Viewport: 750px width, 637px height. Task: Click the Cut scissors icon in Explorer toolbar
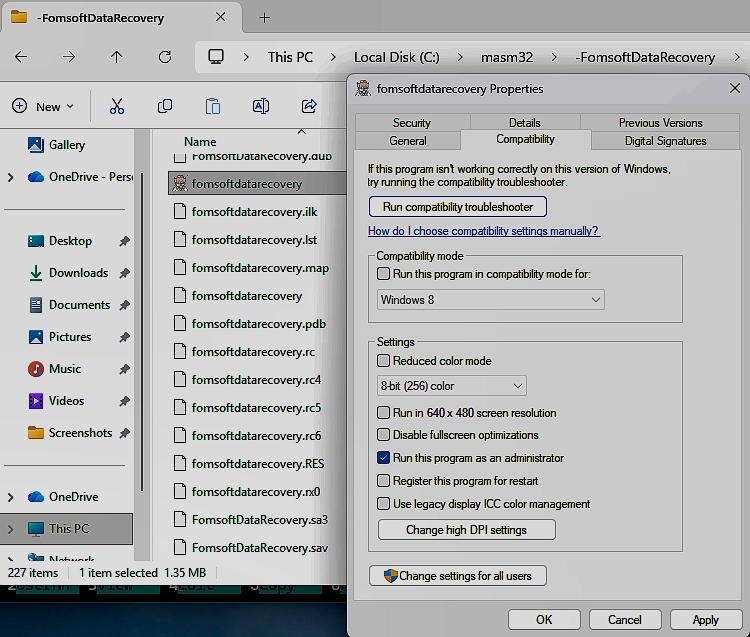click(117, 106)
